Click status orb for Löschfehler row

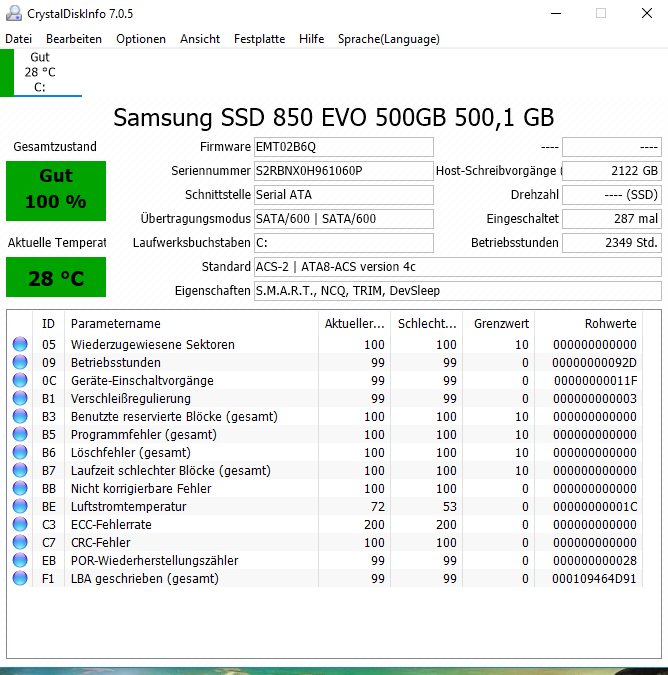pyautogui.click(x=20, y=452)
